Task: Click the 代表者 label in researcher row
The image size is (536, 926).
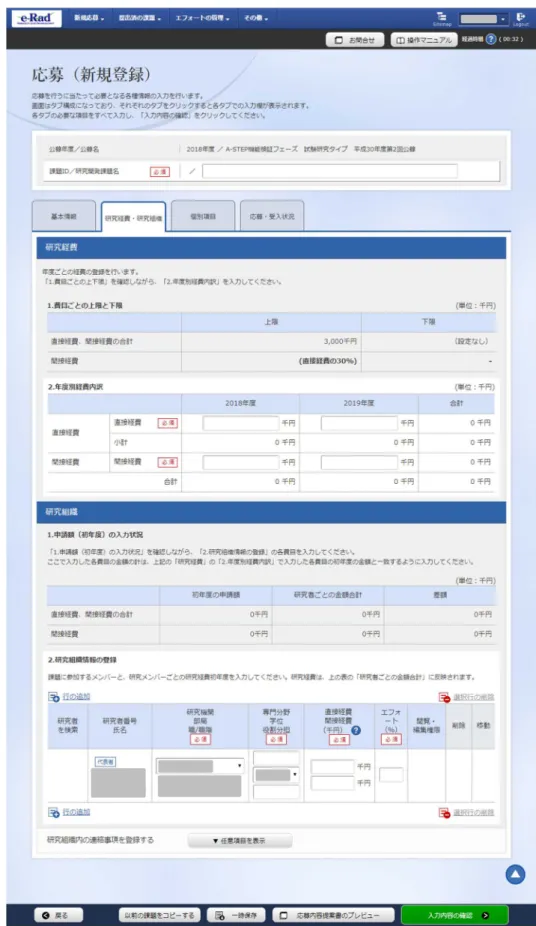Action: 105,762
